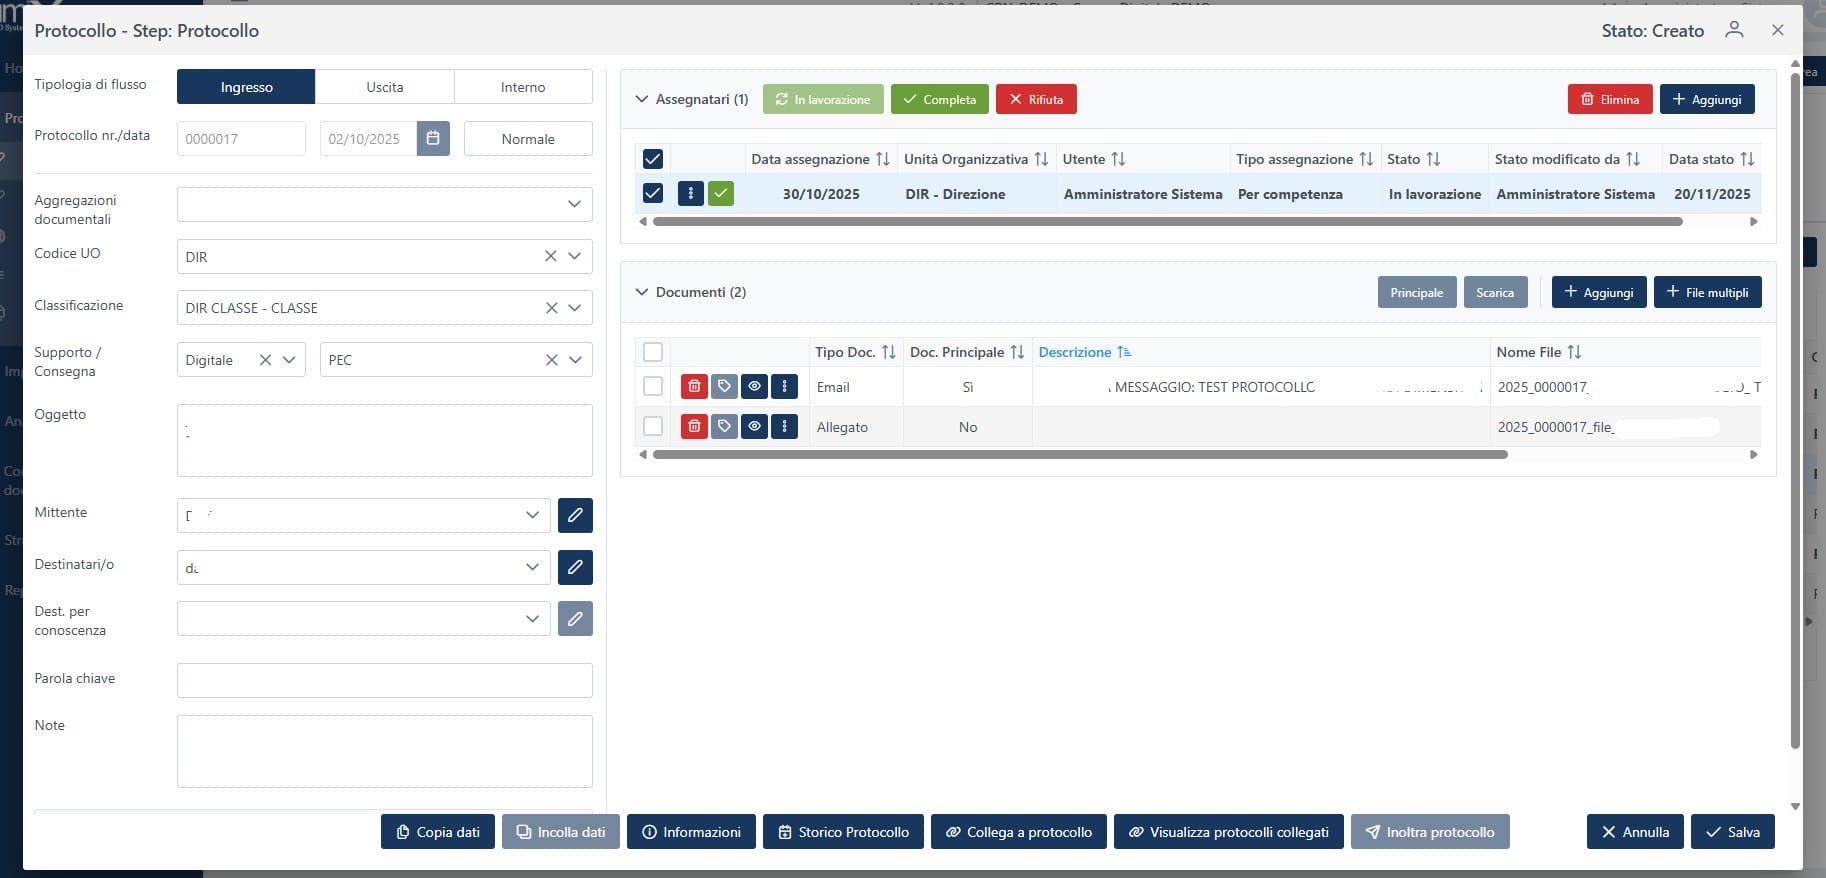Switch flow type to Uscita
This screenshot has height=878, width=1826.
point(385,87)
